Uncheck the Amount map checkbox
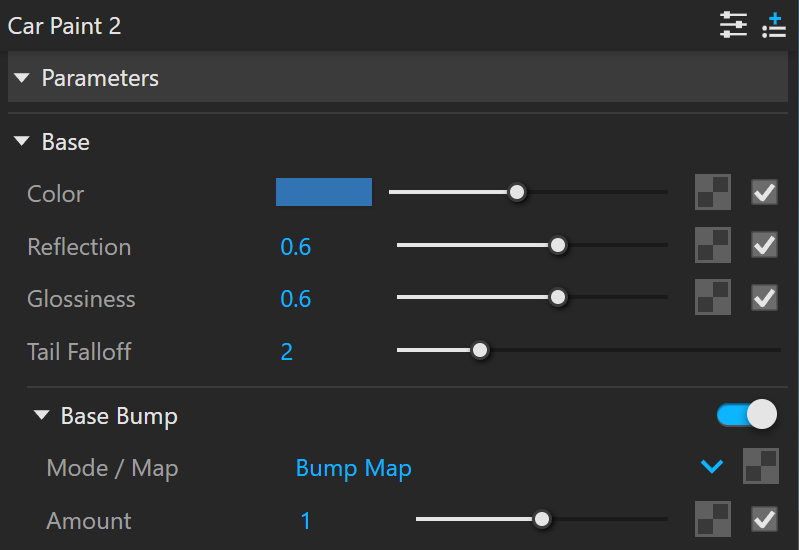The image size is (799, 550). (x=764, y=519)
